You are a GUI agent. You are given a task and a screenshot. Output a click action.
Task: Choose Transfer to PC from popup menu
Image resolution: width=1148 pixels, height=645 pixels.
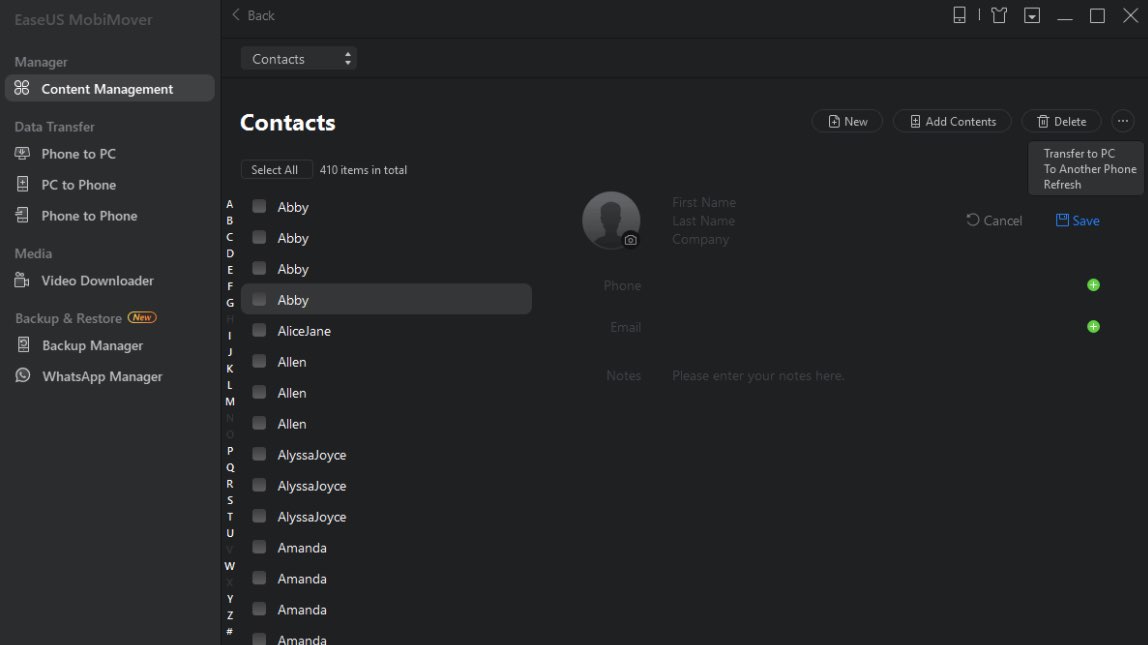tap(1078, 153)
